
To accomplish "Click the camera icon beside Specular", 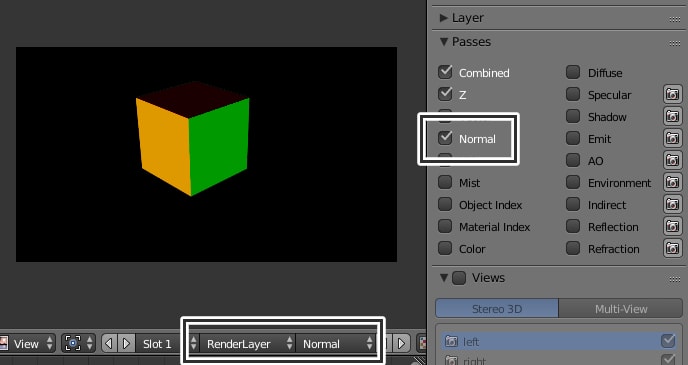I will [673, 94].
